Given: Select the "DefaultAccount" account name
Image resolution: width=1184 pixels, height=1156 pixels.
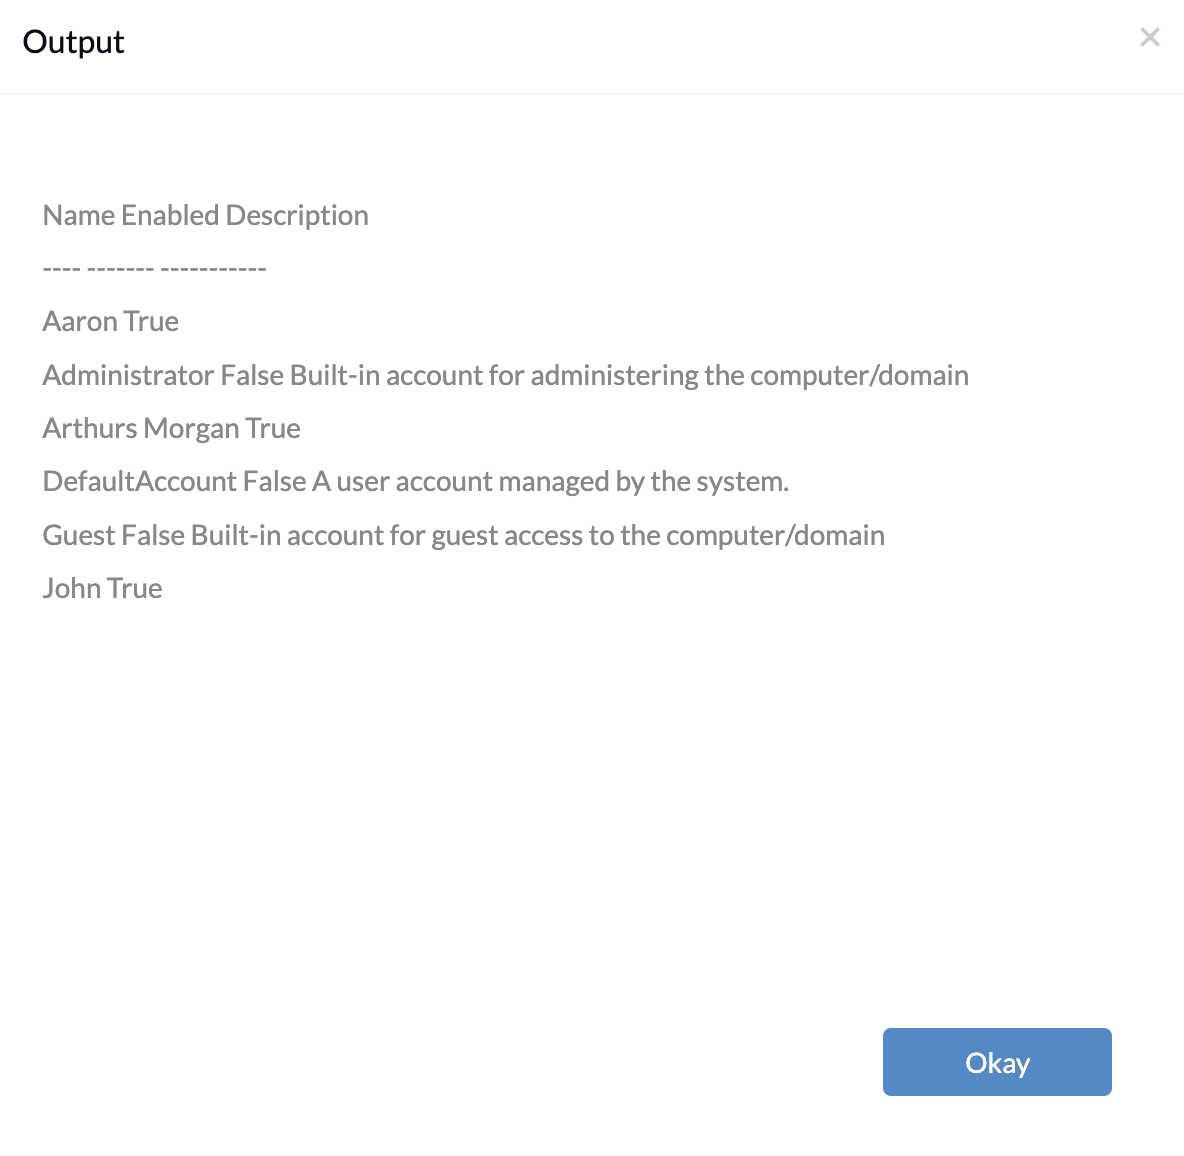Looking at the screenshot, I should click(140, 482).
